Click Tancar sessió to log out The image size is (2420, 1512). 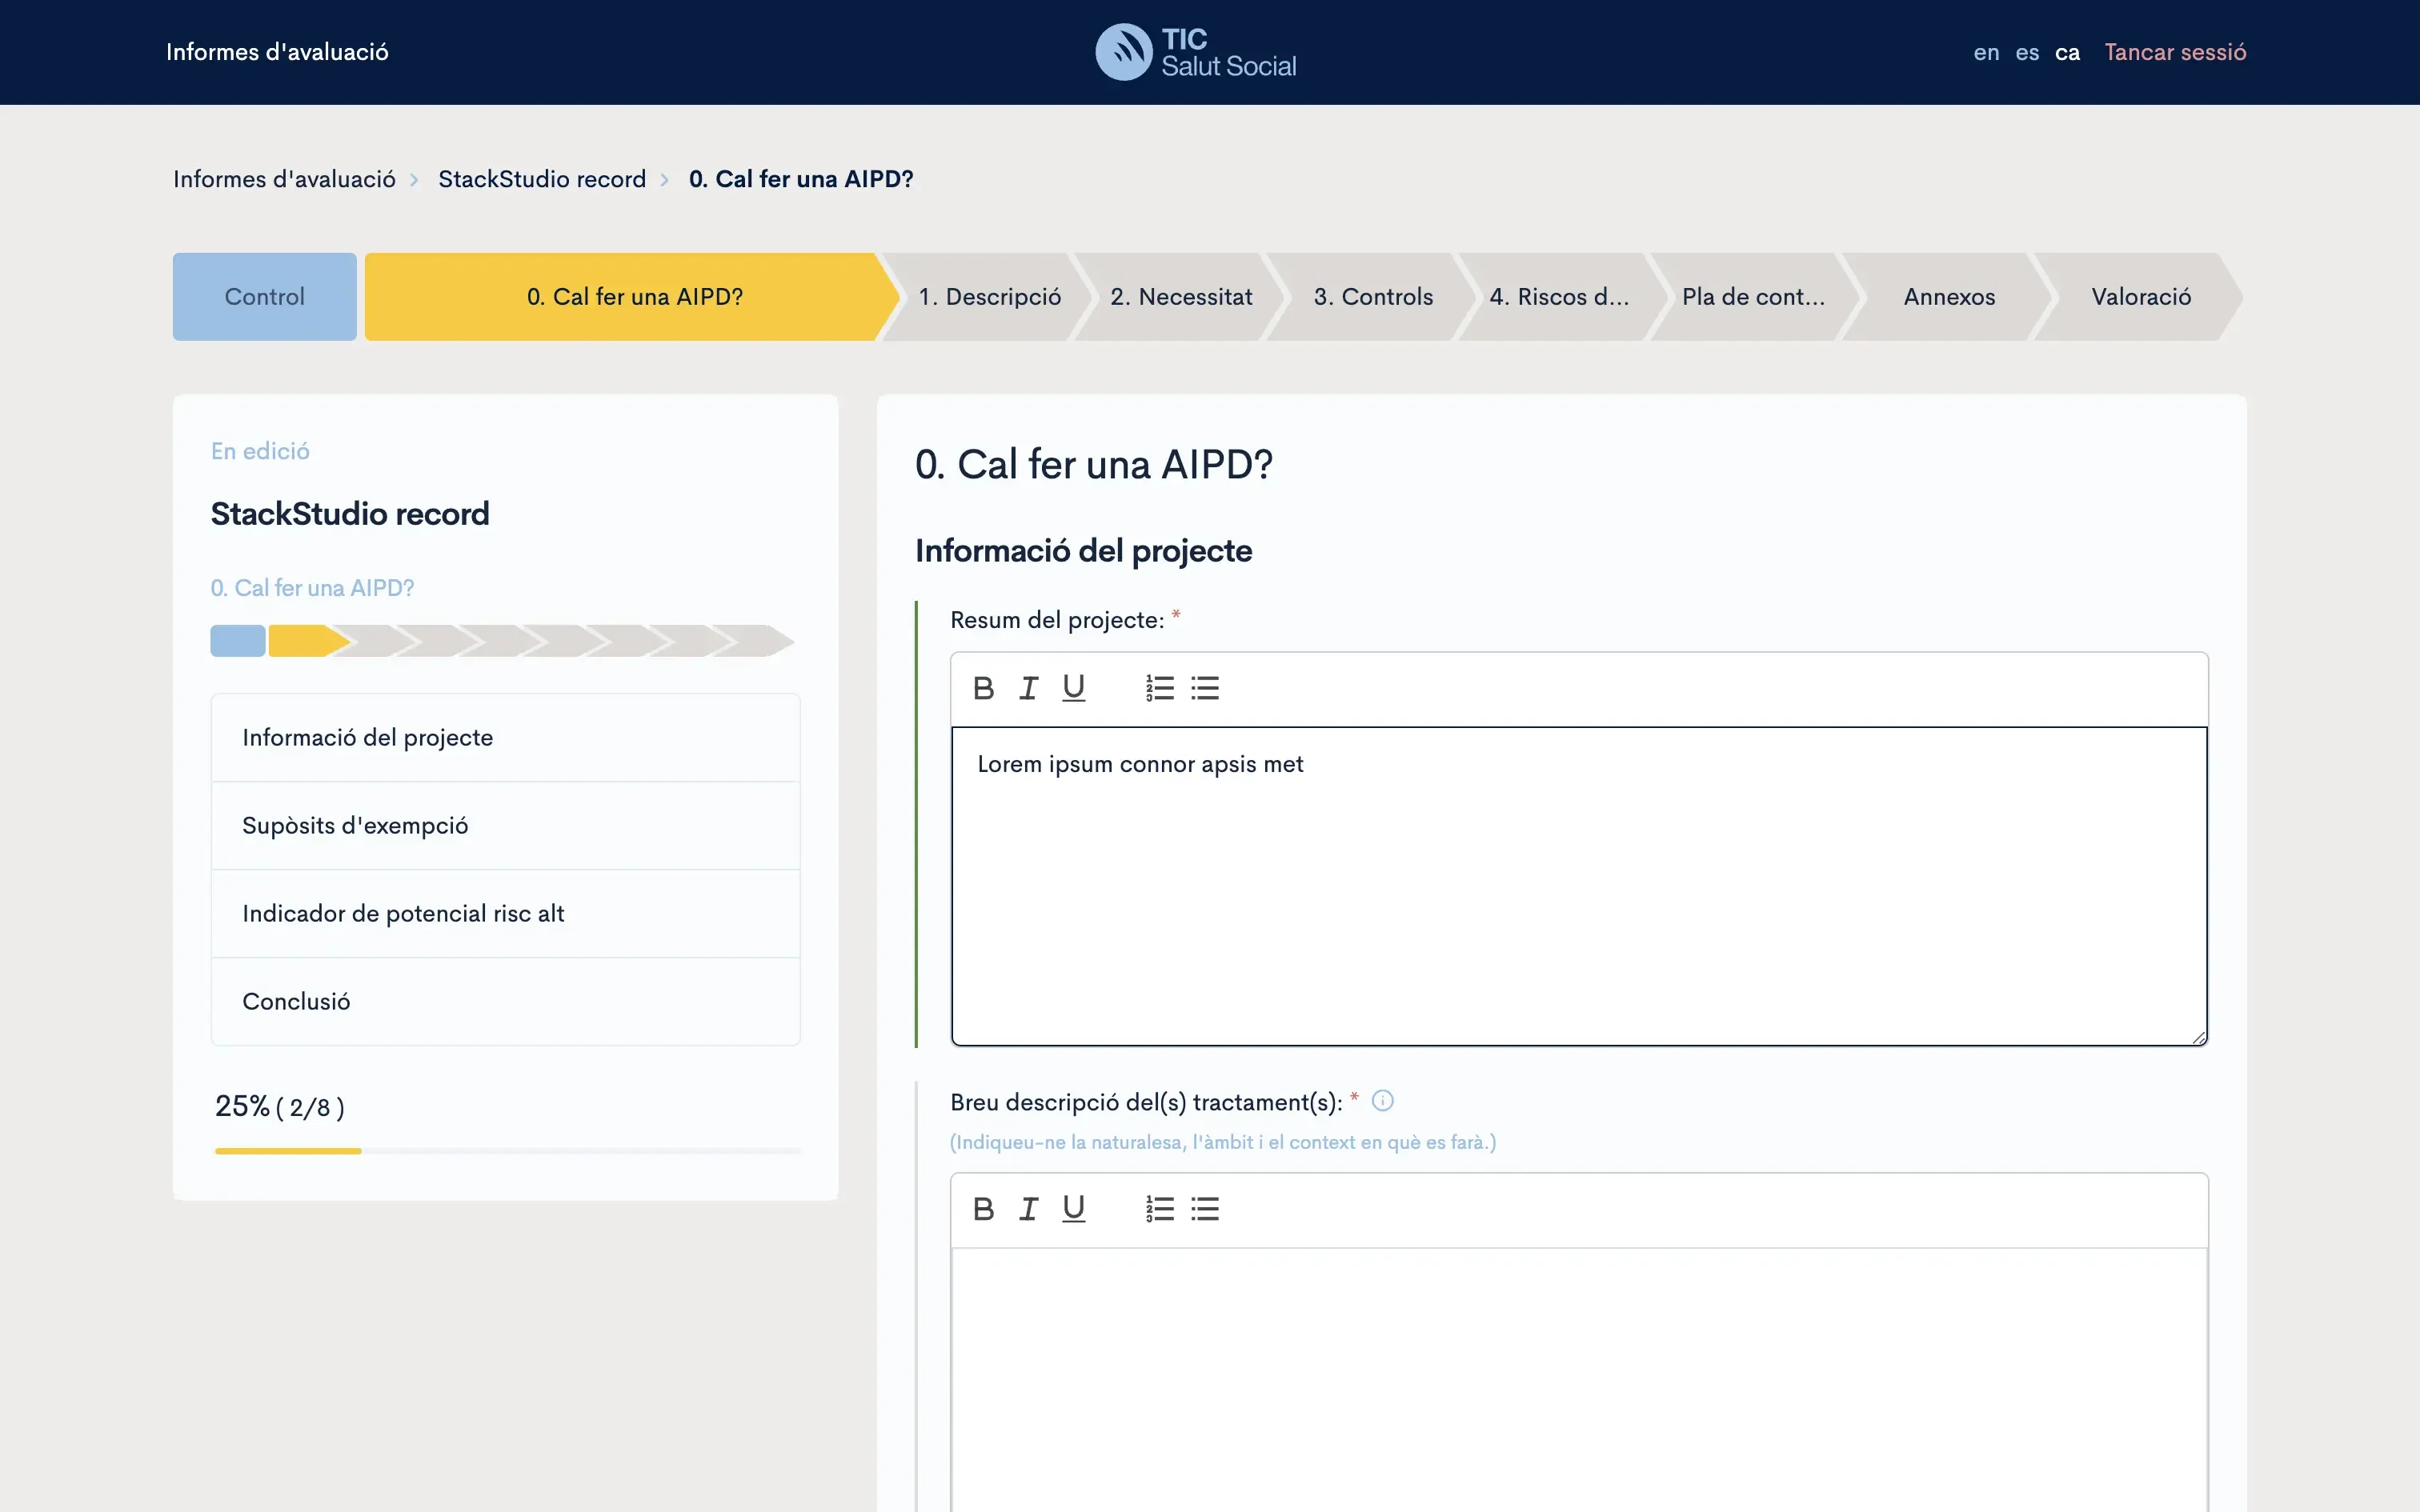click(x=2175, y=52)
